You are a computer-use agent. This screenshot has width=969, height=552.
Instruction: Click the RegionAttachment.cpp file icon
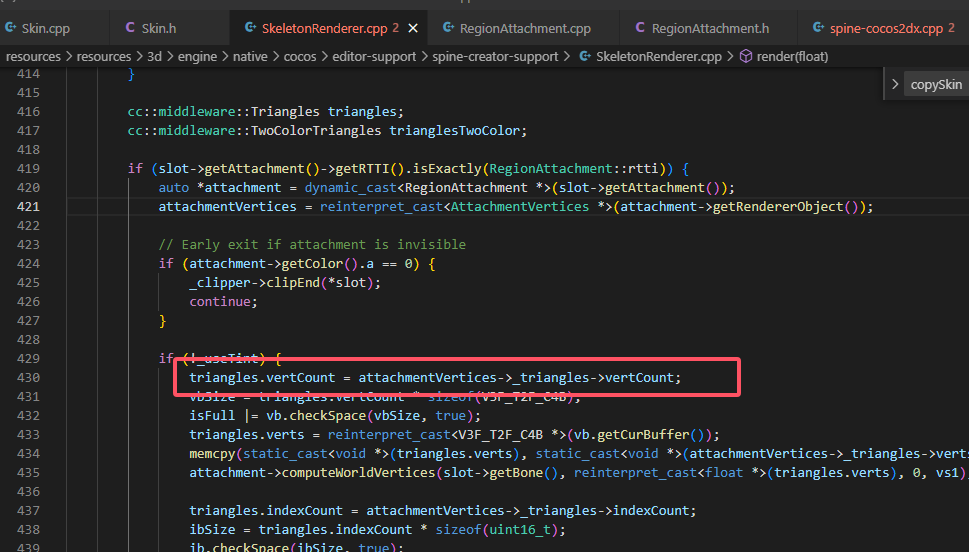(449, 28)
